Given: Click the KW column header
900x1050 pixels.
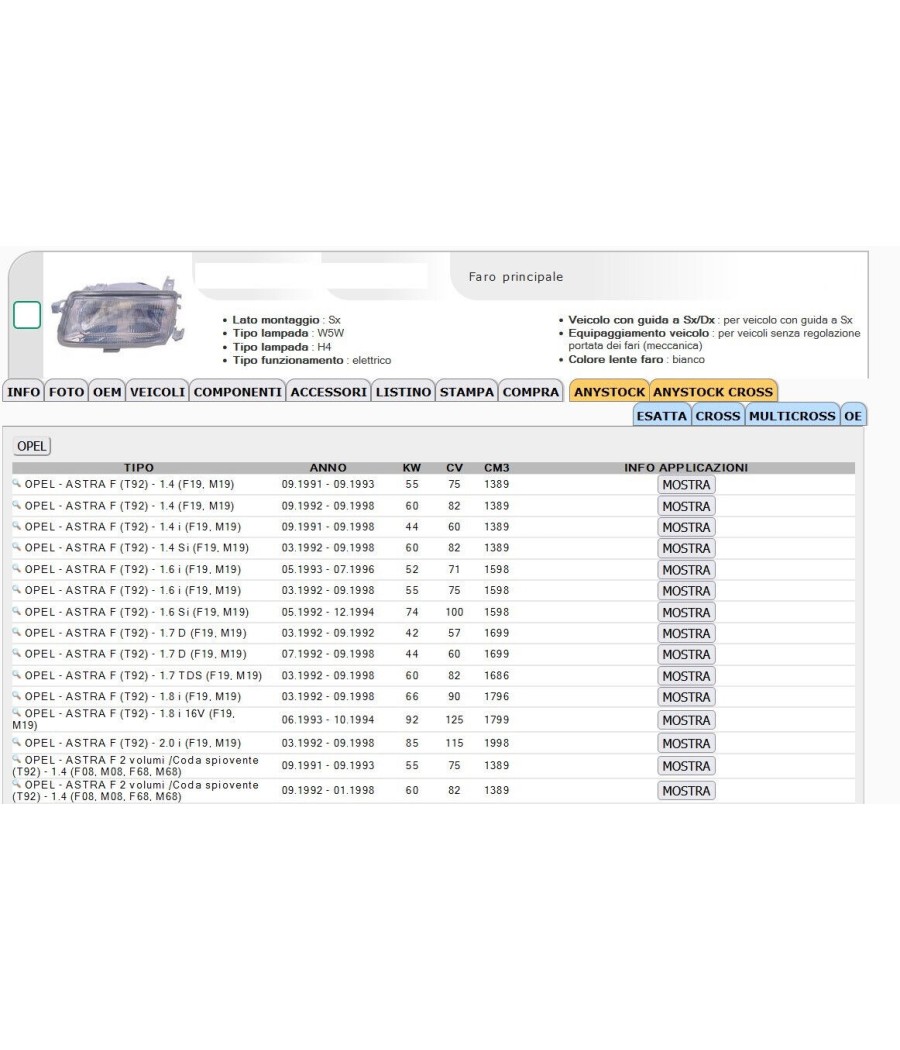Looking at the screenshot, I should tap(412, 467).
